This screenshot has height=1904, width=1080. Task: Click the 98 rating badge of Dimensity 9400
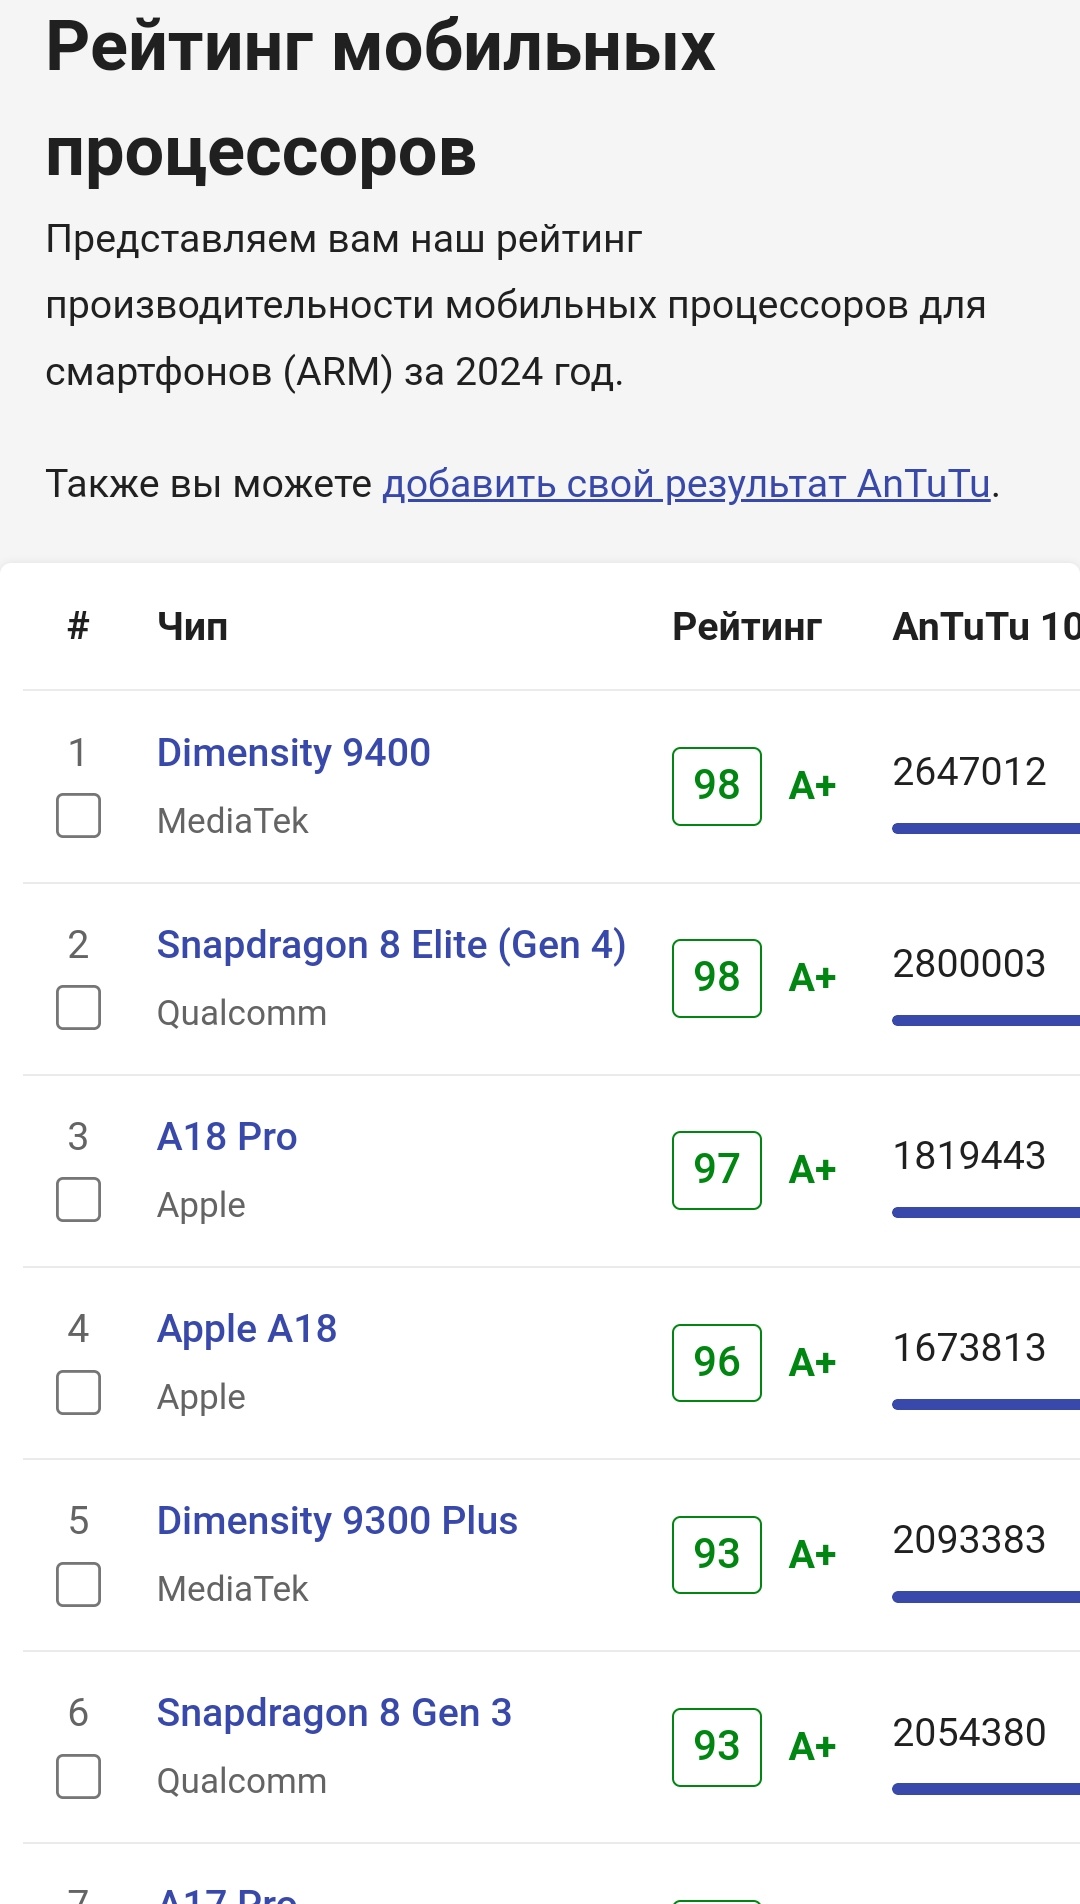716,786
